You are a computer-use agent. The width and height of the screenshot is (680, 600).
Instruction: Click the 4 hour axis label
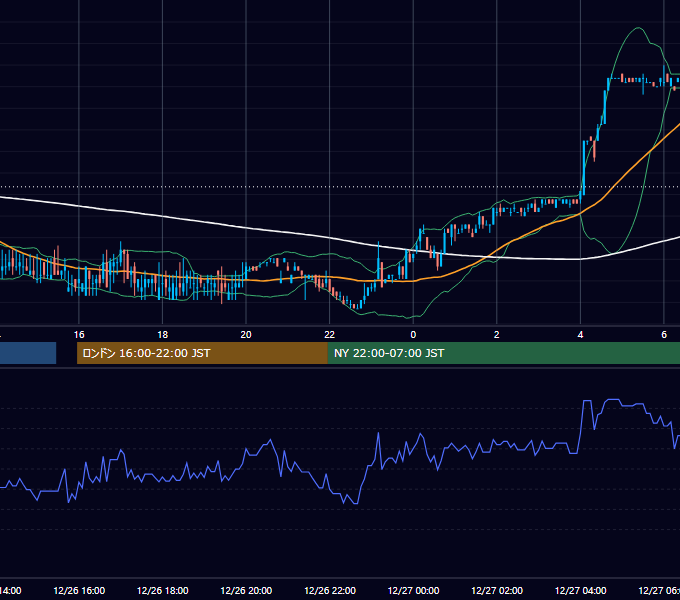580,335
